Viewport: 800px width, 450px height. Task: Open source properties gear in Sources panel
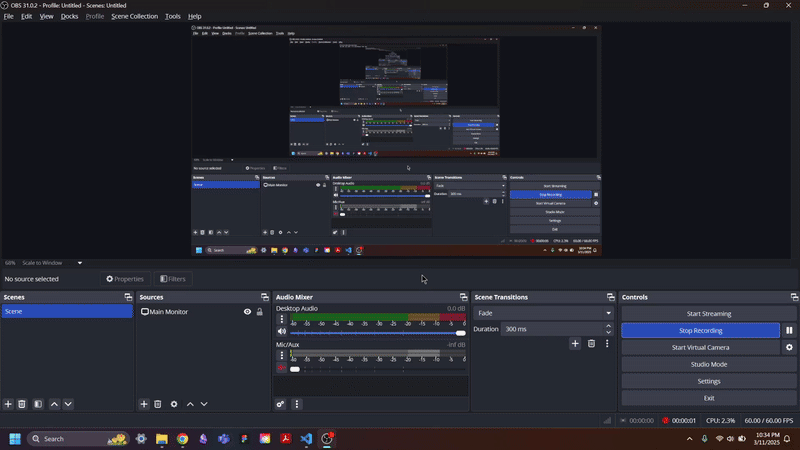[x=174, y=404]
